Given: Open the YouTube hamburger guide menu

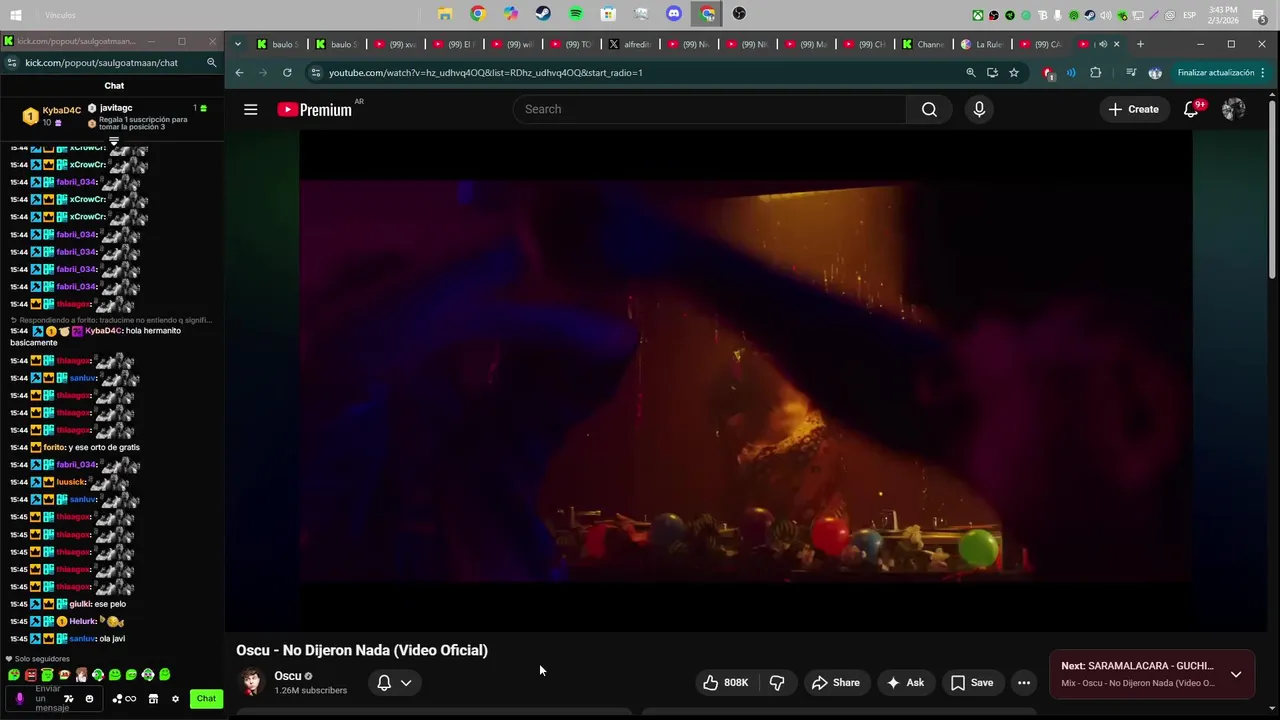Looking at the screenshot, I should 250,109.
